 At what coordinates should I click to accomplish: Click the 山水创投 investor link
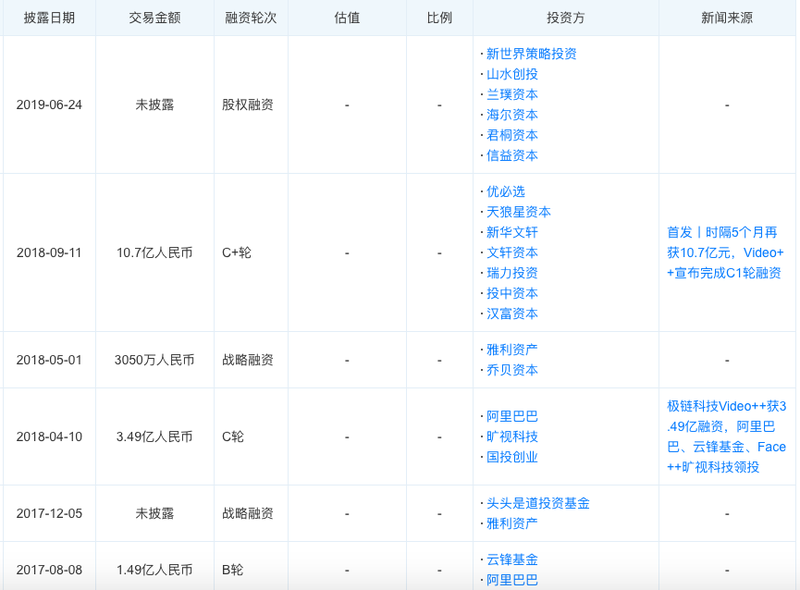click(512, 74)
